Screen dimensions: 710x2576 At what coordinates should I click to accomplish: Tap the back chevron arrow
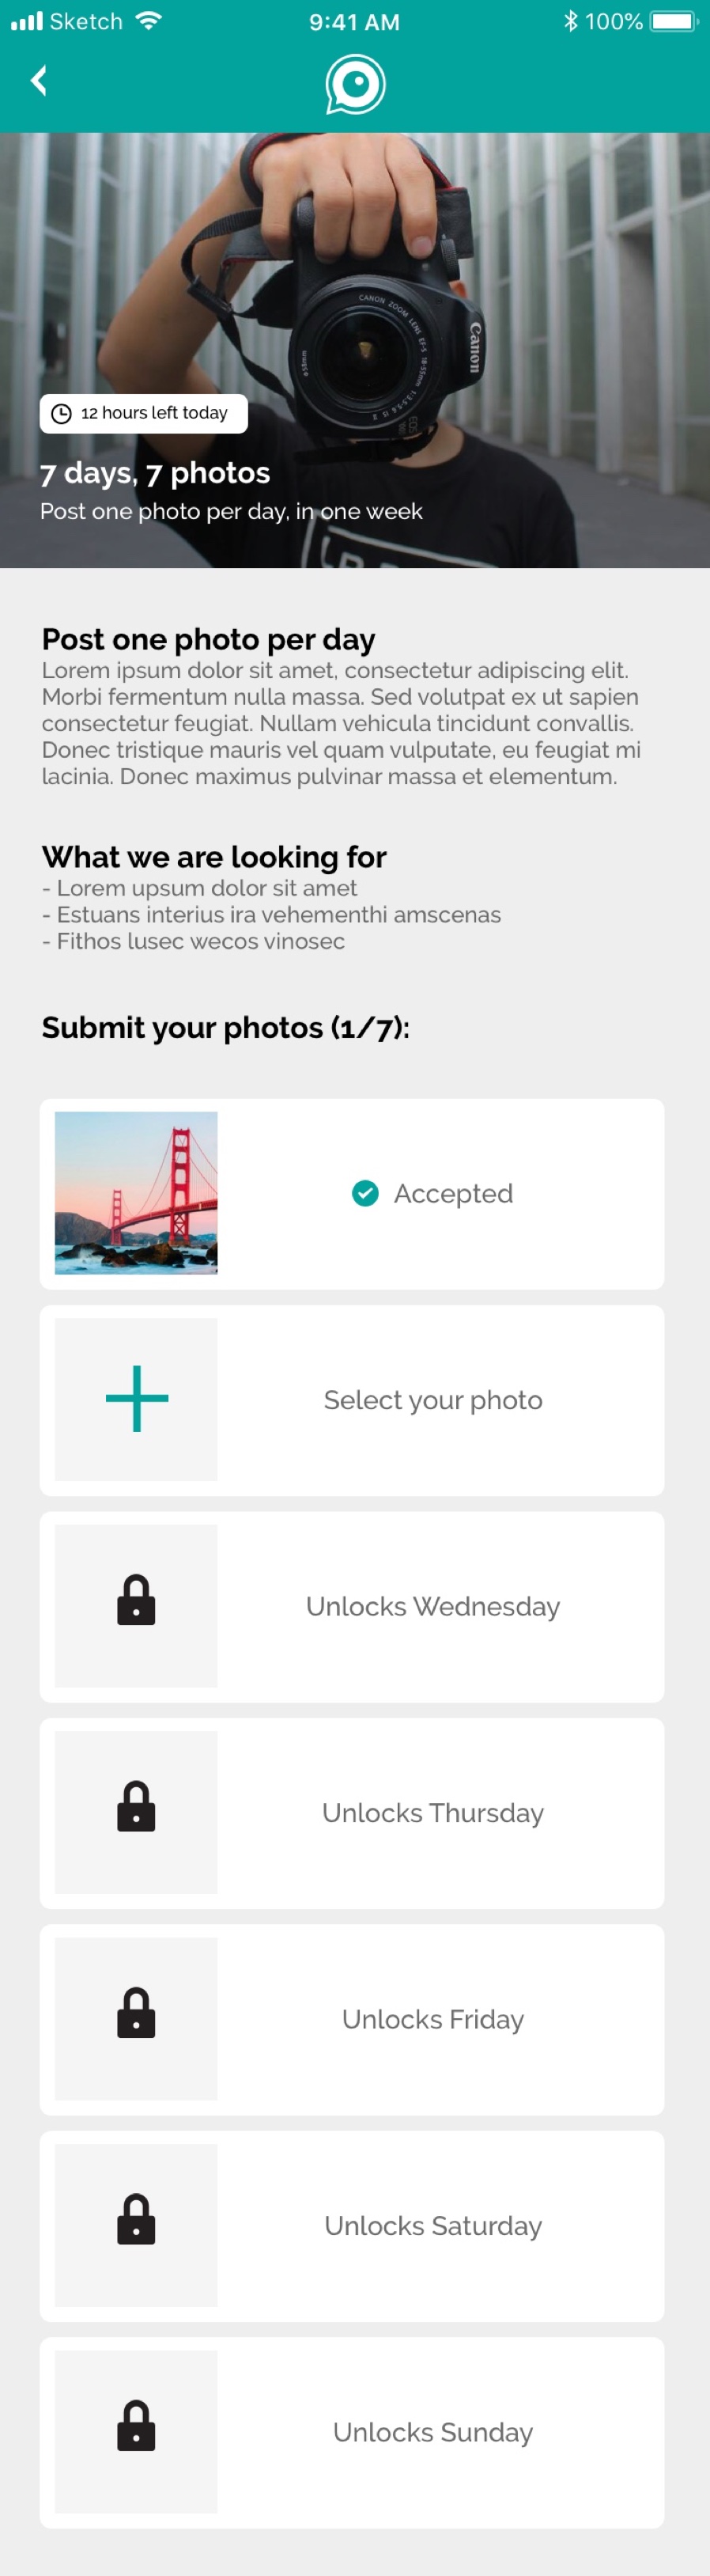[39, 81]
